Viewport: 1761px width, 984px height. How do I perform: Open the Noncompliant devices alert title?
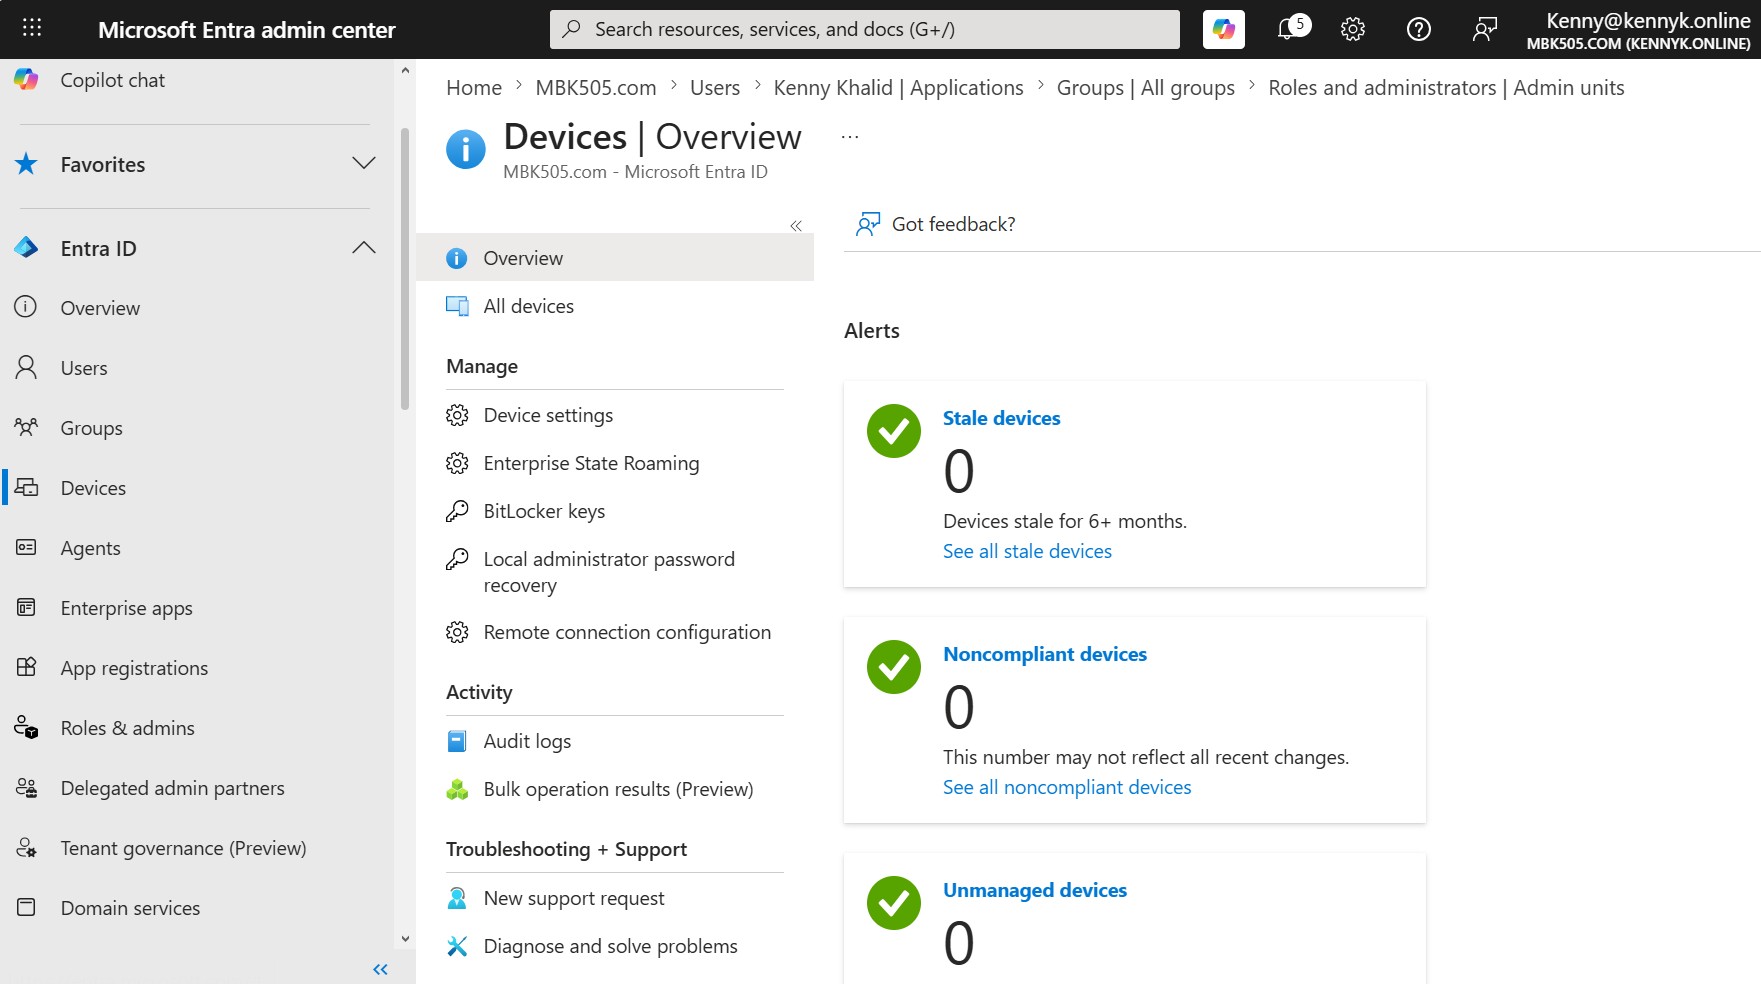click(1045, 654)
